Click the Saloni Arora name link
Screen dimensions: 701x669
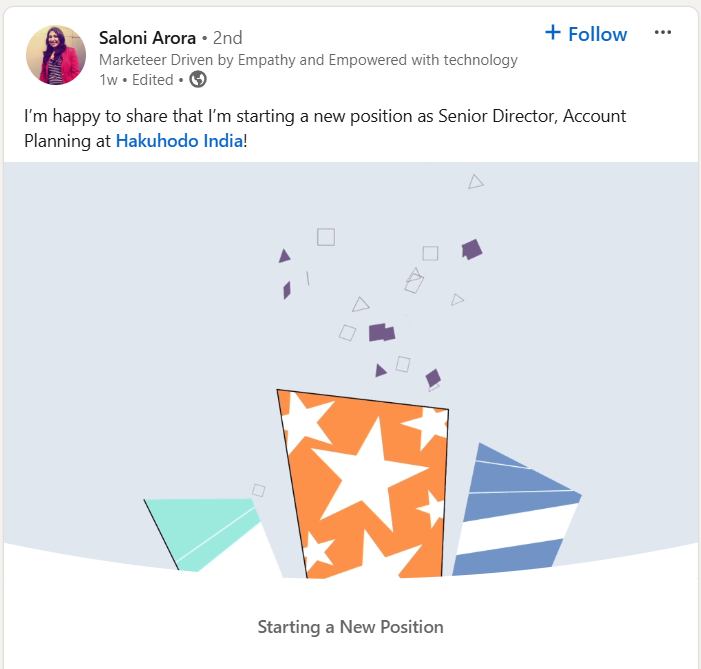147,38
